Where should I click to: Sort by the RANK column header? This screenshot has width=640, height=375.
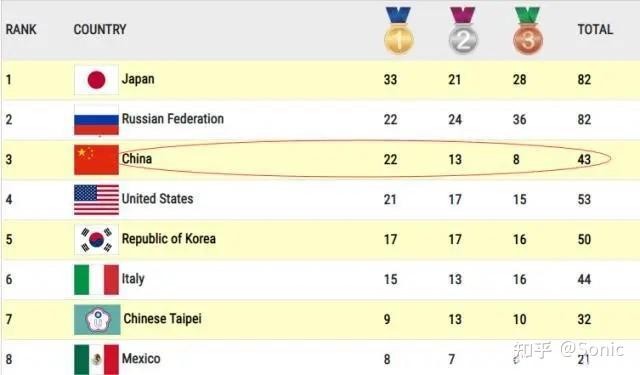click(x=21, y=29)
